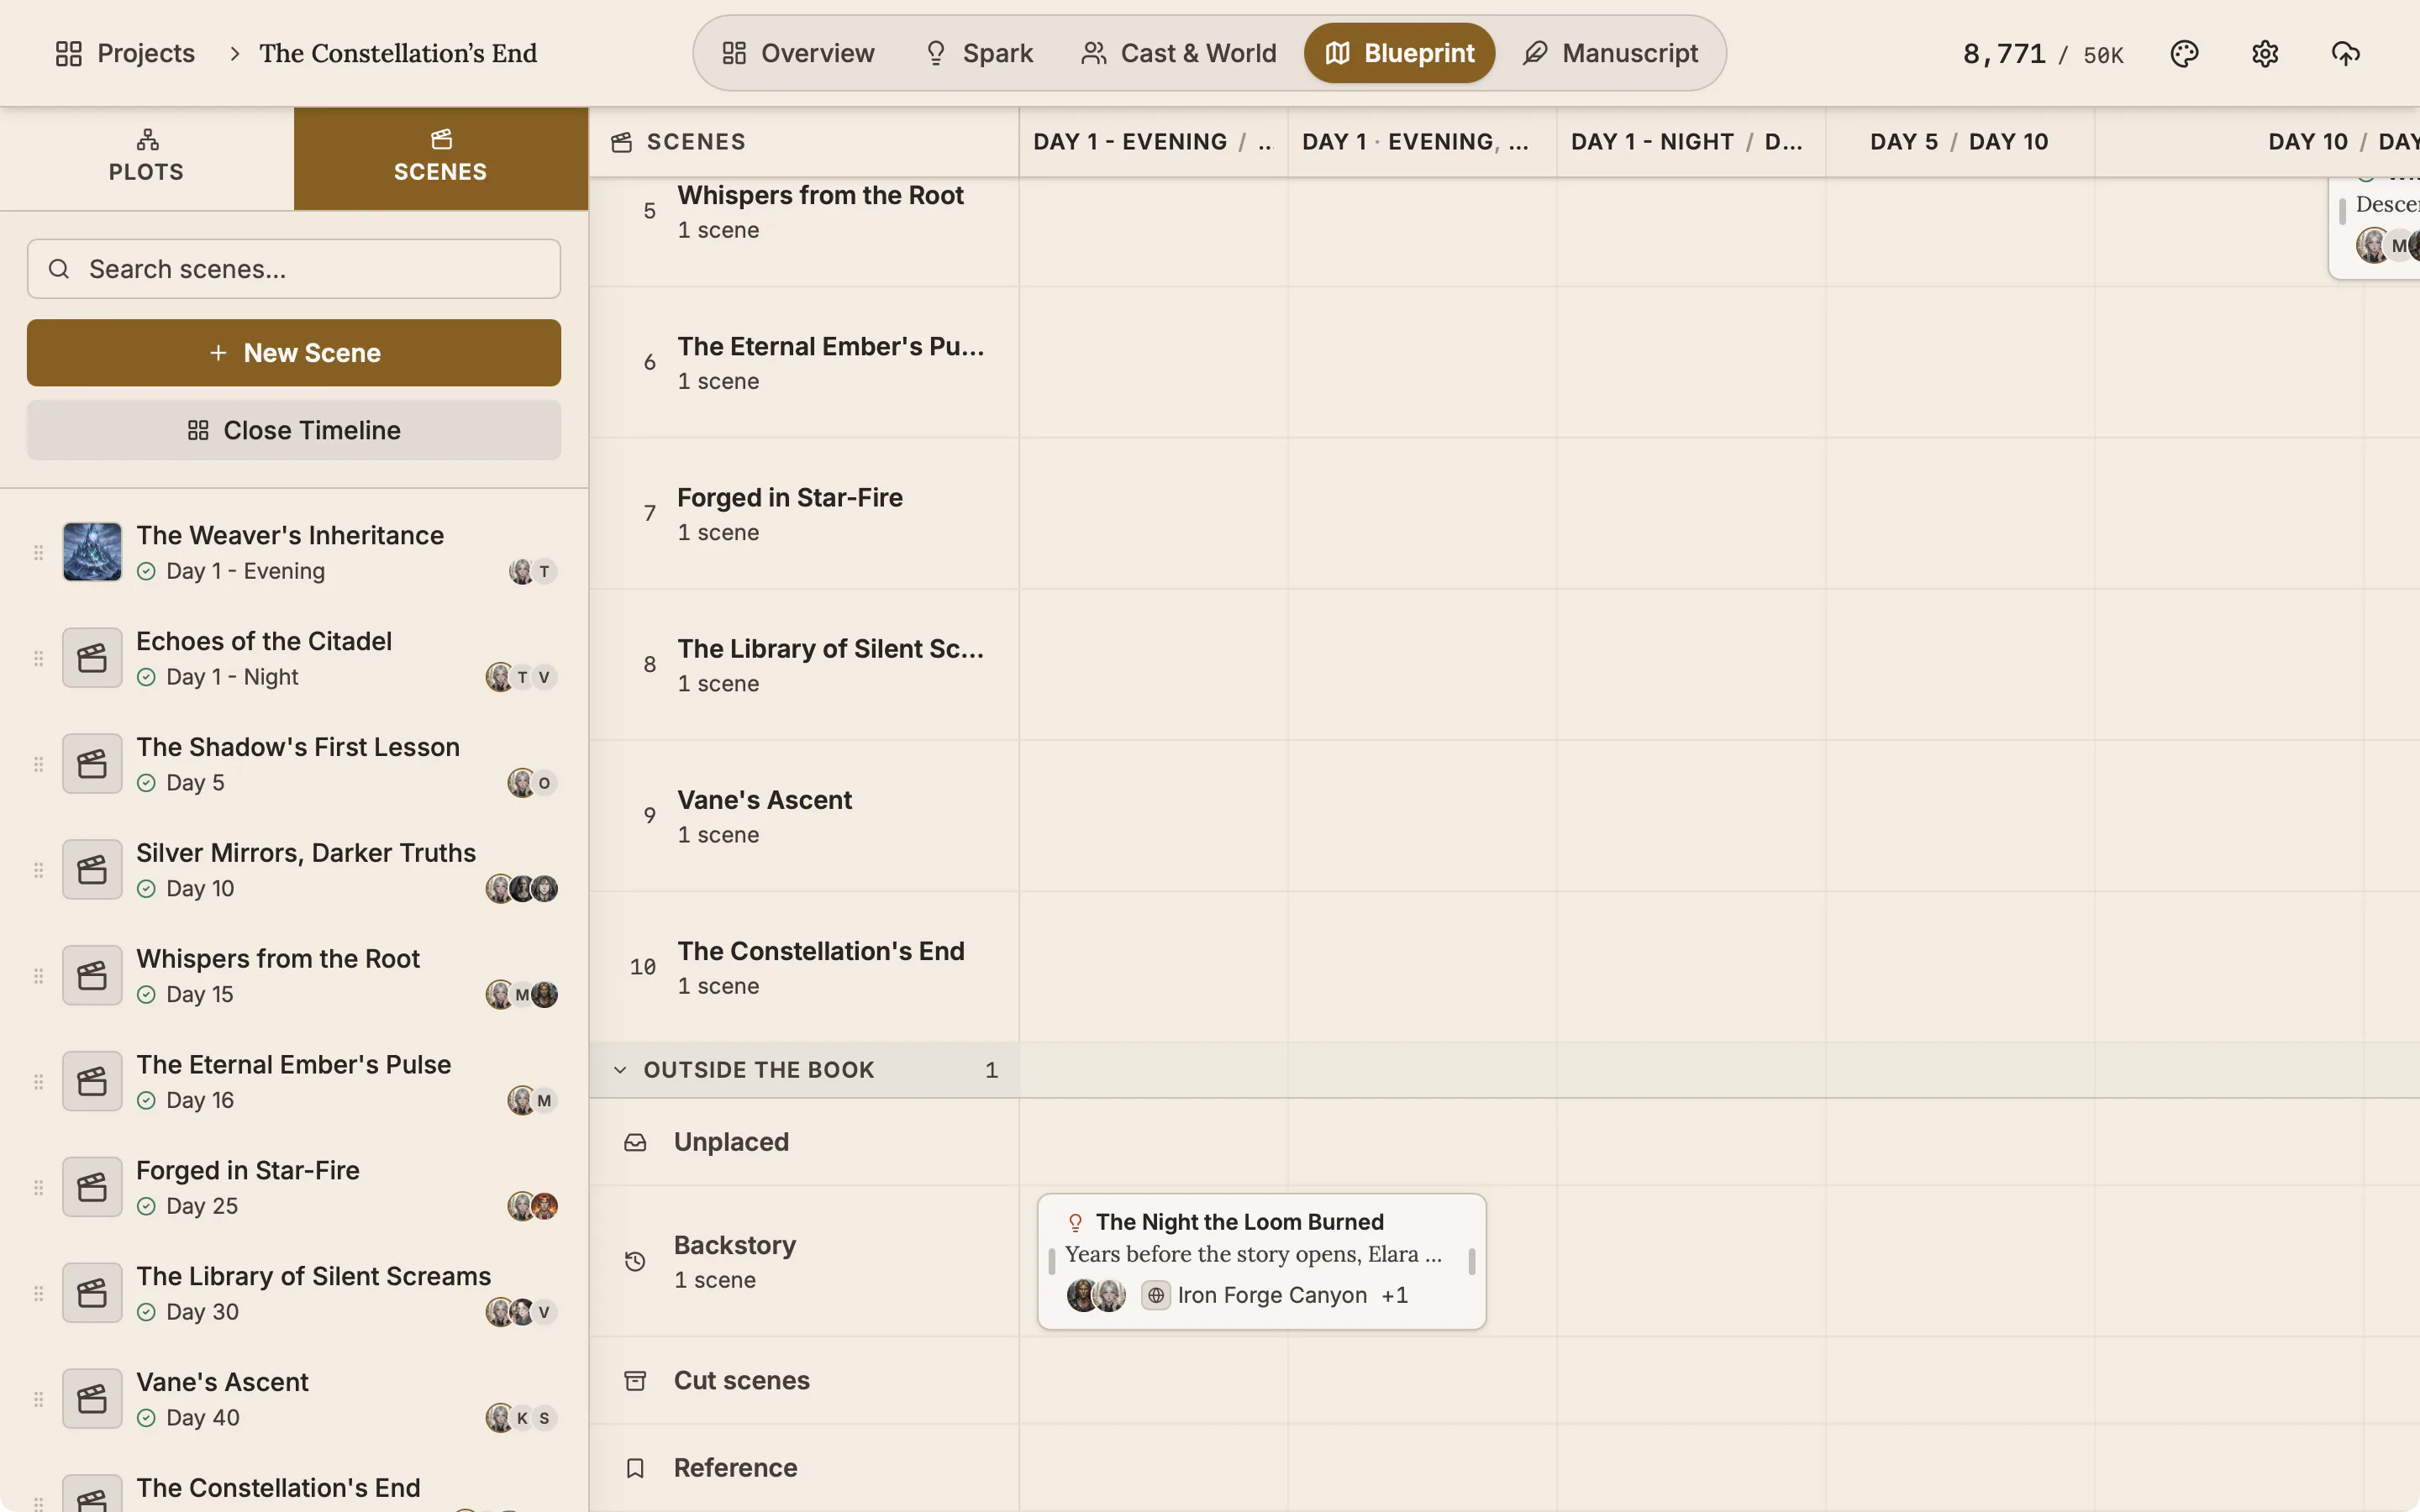Click the +1 more locations indicator

point(1394,1295)
